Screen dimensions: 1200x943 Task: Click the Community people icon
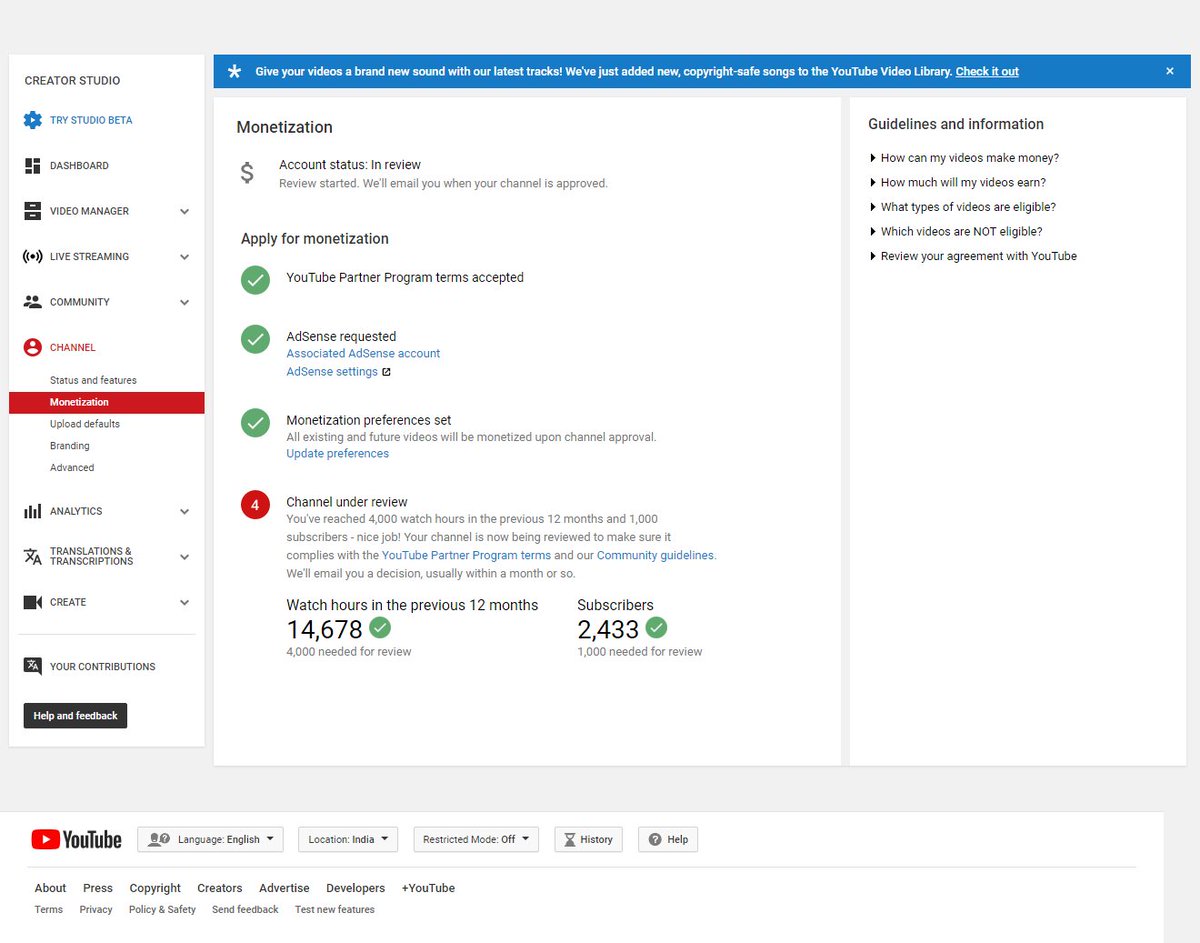[x=32, y=302]
